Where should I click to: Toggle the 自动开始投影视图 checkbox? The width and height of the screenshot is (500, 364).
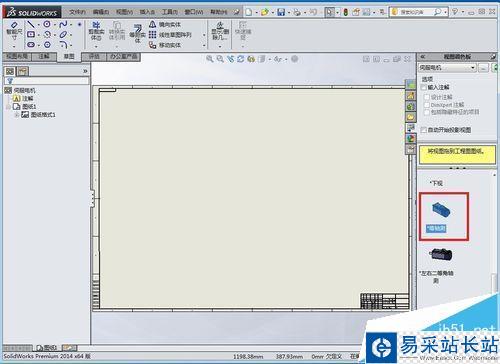point(424,130)
